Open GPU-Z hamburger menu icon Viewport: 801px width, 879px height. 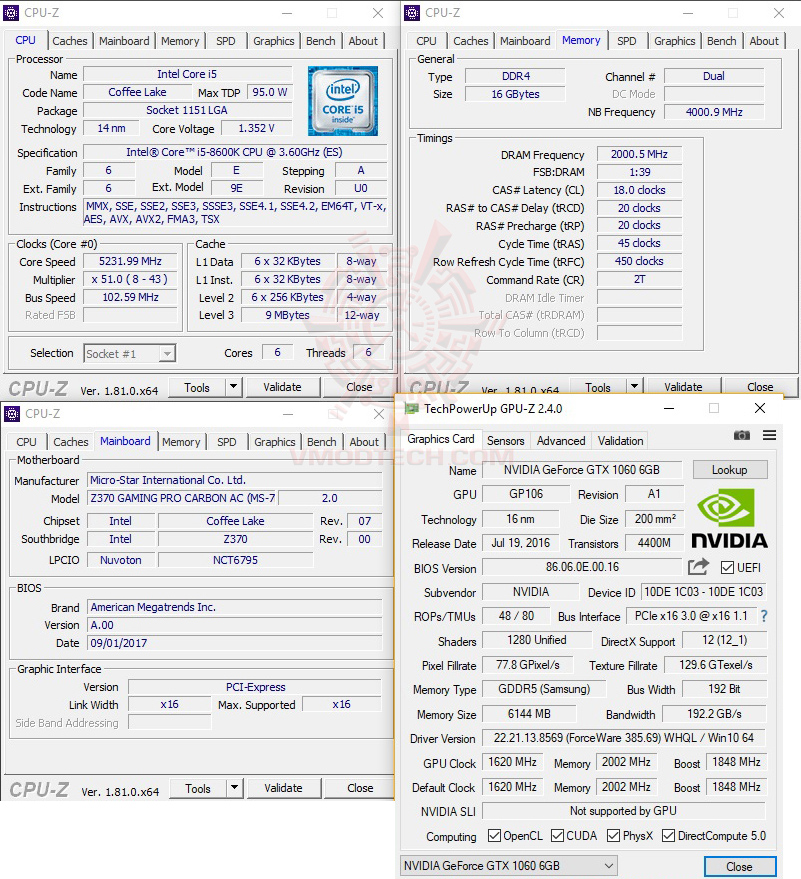(x=770, y=435)
